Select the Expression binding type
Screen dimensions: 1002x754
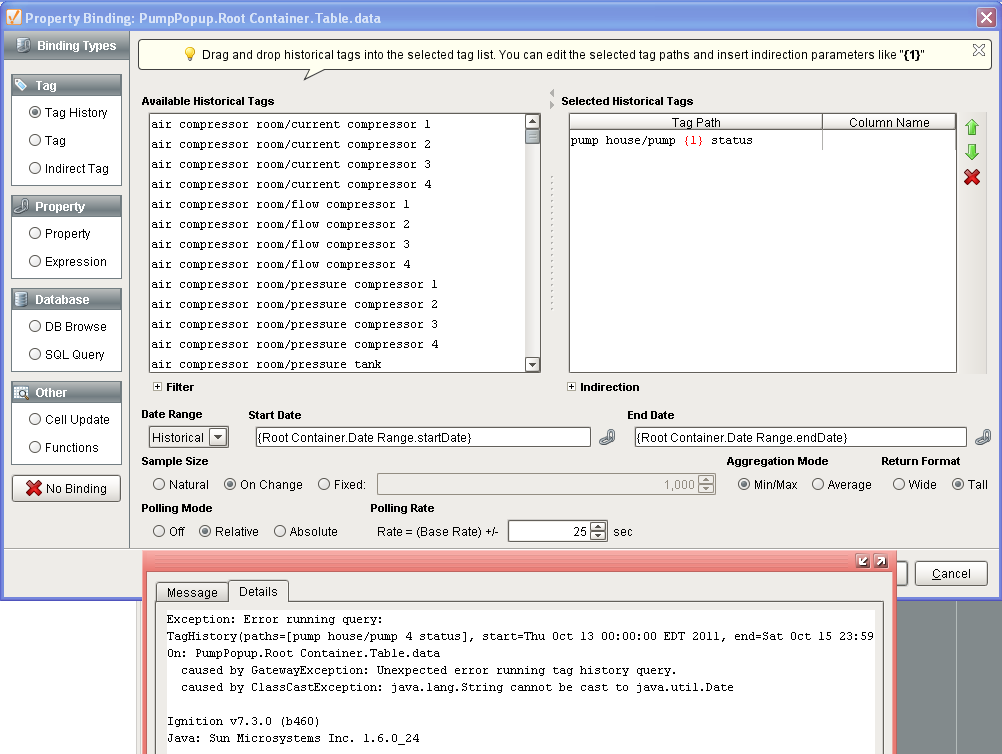[x=68, y=262]
